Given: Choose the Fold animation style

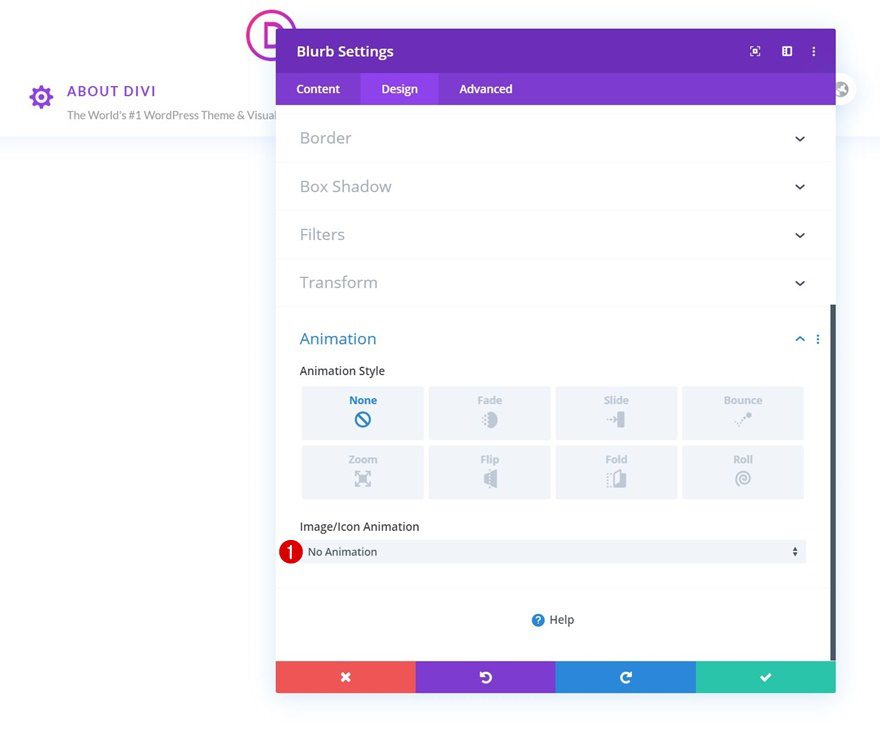Looking at the screenshot, I should [x=616, y=473].
